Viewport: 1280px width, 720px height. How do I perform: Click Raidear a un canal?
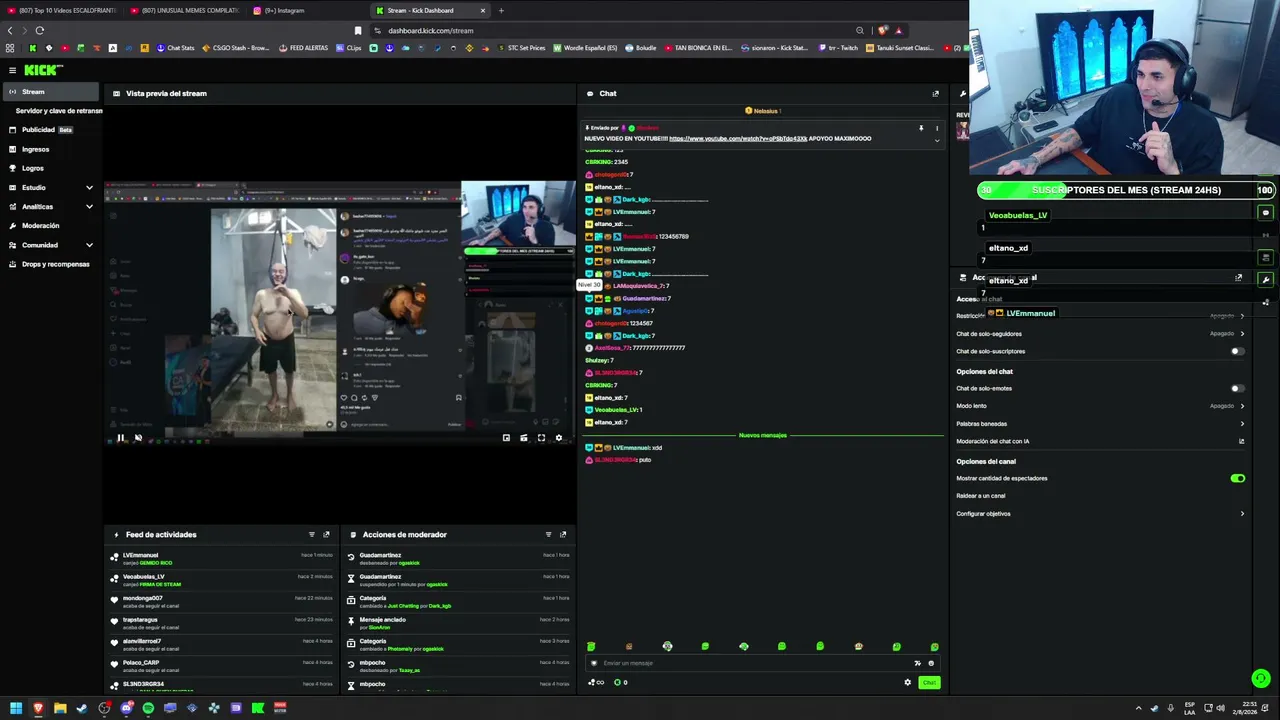pyautogui.click(x=981, y=496)
